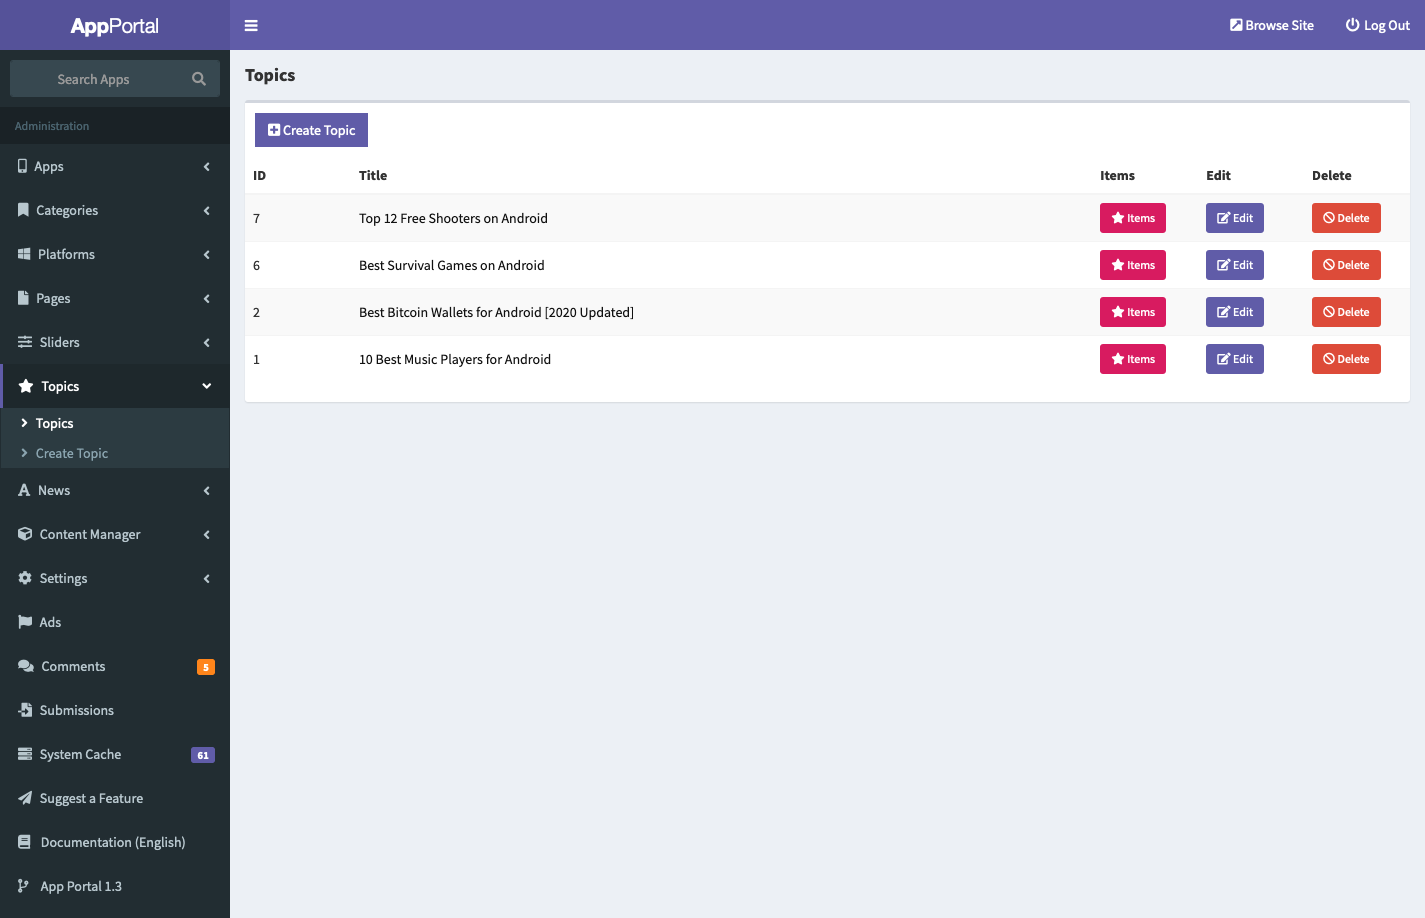Click the Suggest a Feature paper-plane icon

click(x=25, y=798)
